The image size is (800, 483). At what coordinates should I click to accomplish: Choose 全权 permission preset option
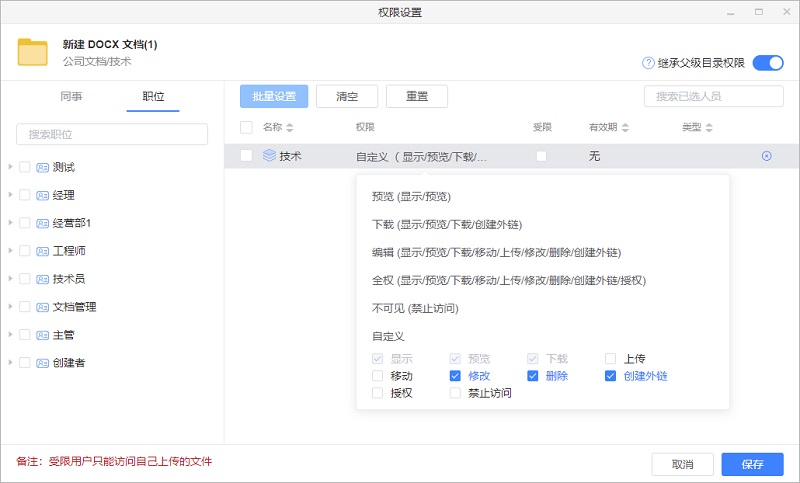tap(509, 281)
